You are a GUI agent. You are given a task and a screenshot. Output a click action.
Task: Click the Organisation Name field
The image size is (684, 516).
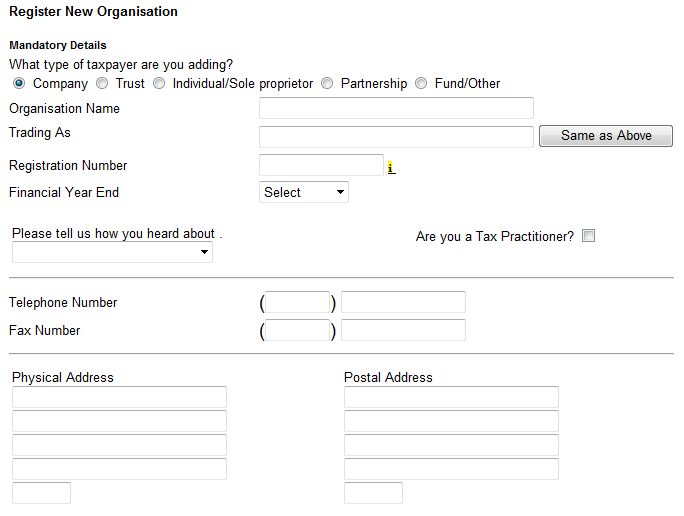(x=396, y=108)
